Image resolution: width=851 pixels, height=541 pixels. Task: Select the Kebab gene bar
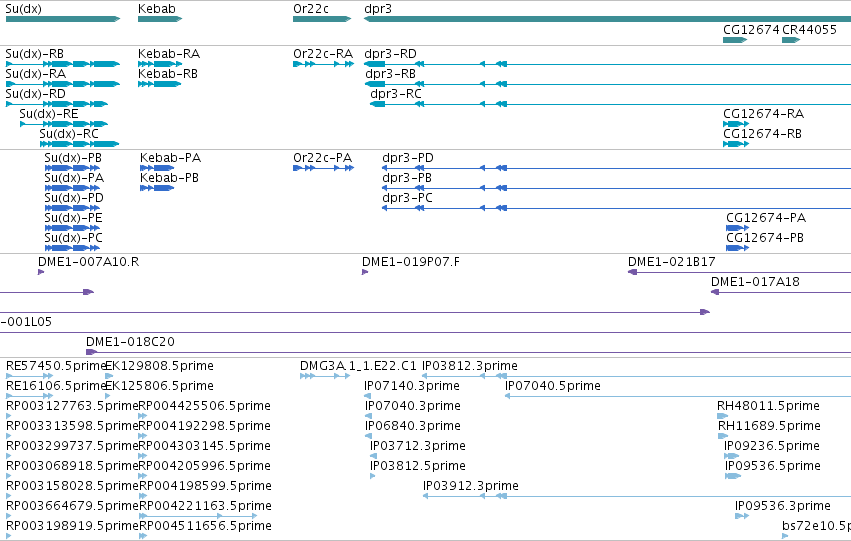coord(160,19)
